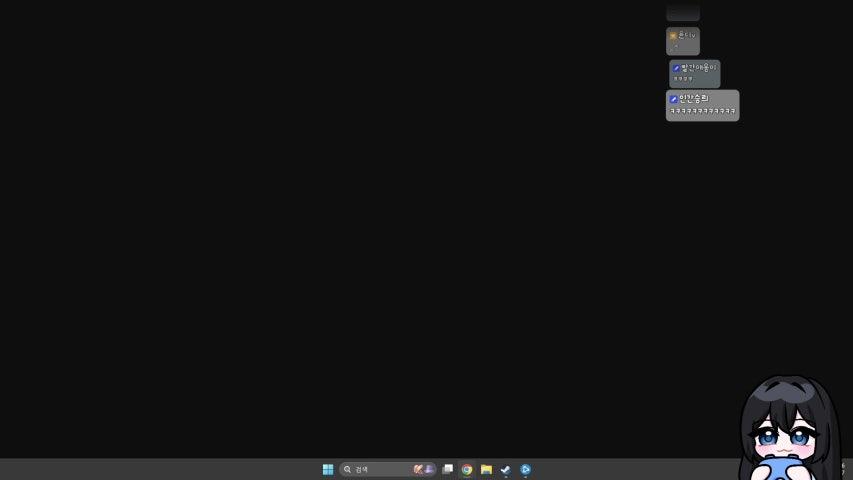This screenshot has height=480, width=853.
Task: Open the search highlights icon in search box
Action: click(423, 469)
